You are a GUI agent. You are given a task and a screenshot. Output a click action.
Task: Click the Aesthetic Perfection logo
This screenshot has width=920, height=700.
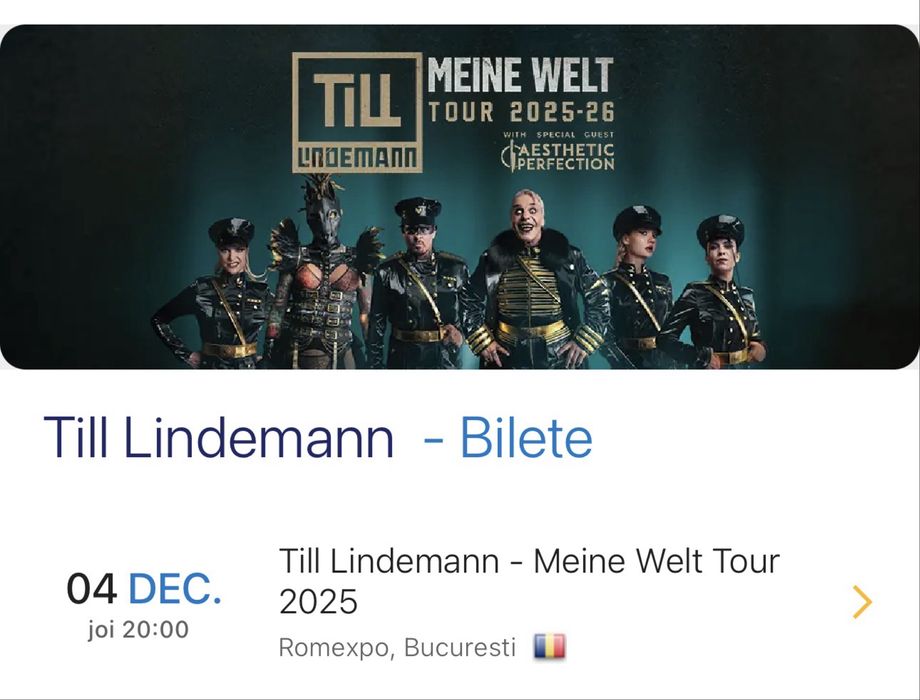click(558, 155)
